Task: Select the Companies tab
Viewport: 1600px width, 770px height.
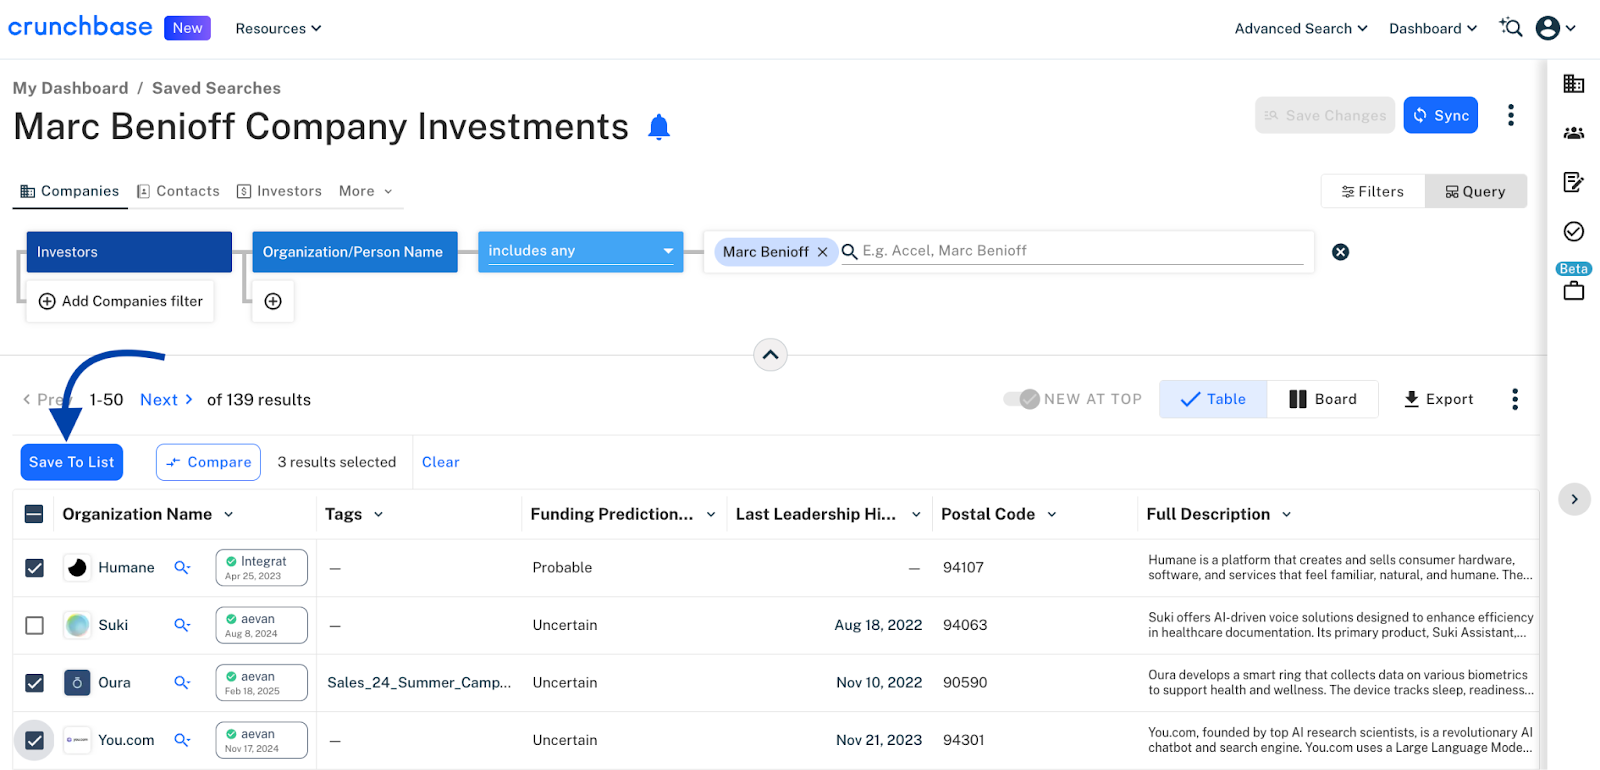Action: tap(70, 191)
